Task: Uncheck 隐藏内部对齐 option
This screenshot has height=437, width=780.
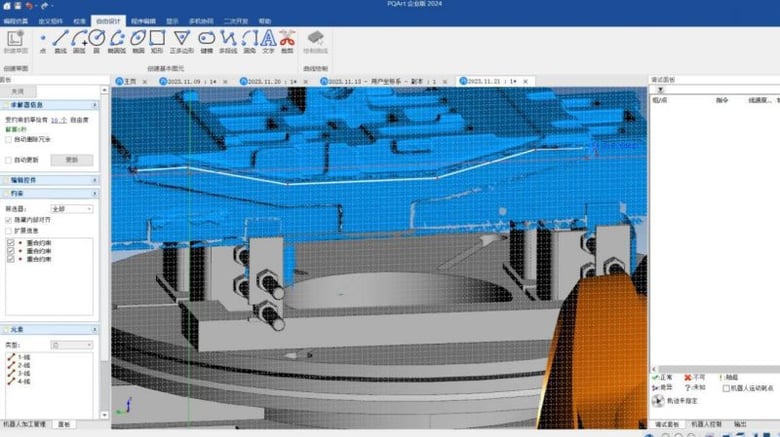Action: click(9, 219)
